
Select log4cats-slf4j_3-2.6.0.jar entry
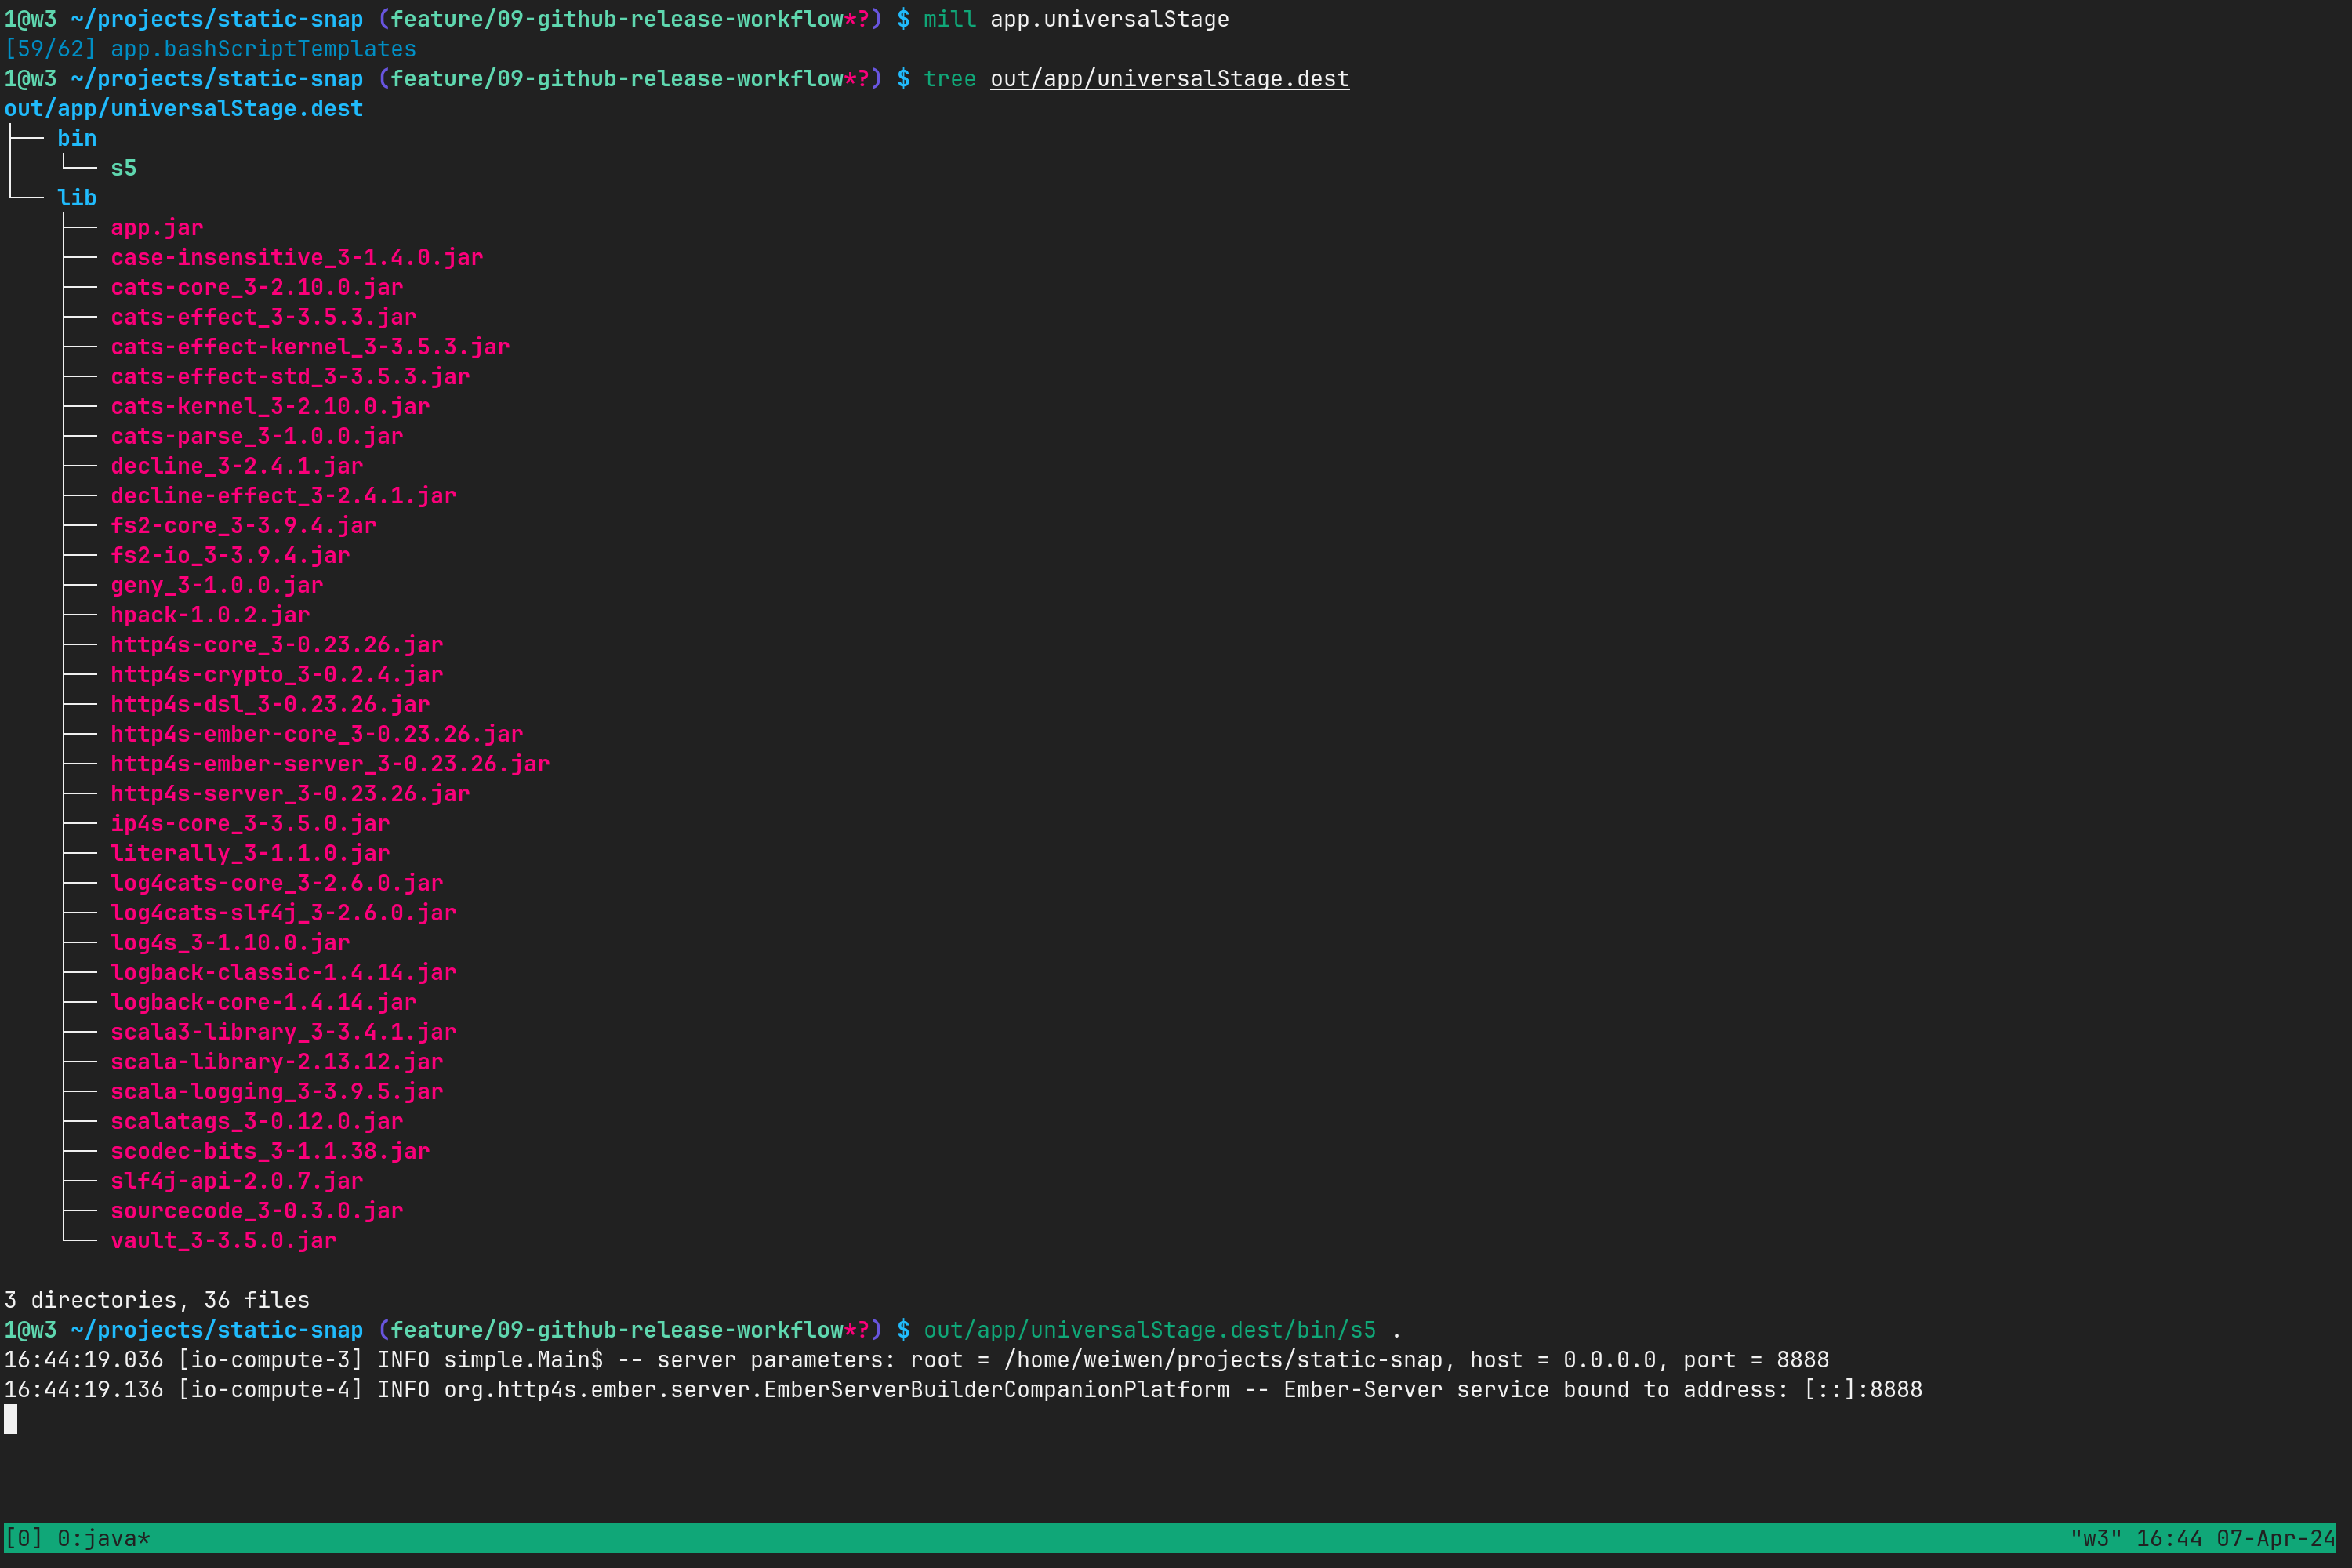(x=284, y=913)
